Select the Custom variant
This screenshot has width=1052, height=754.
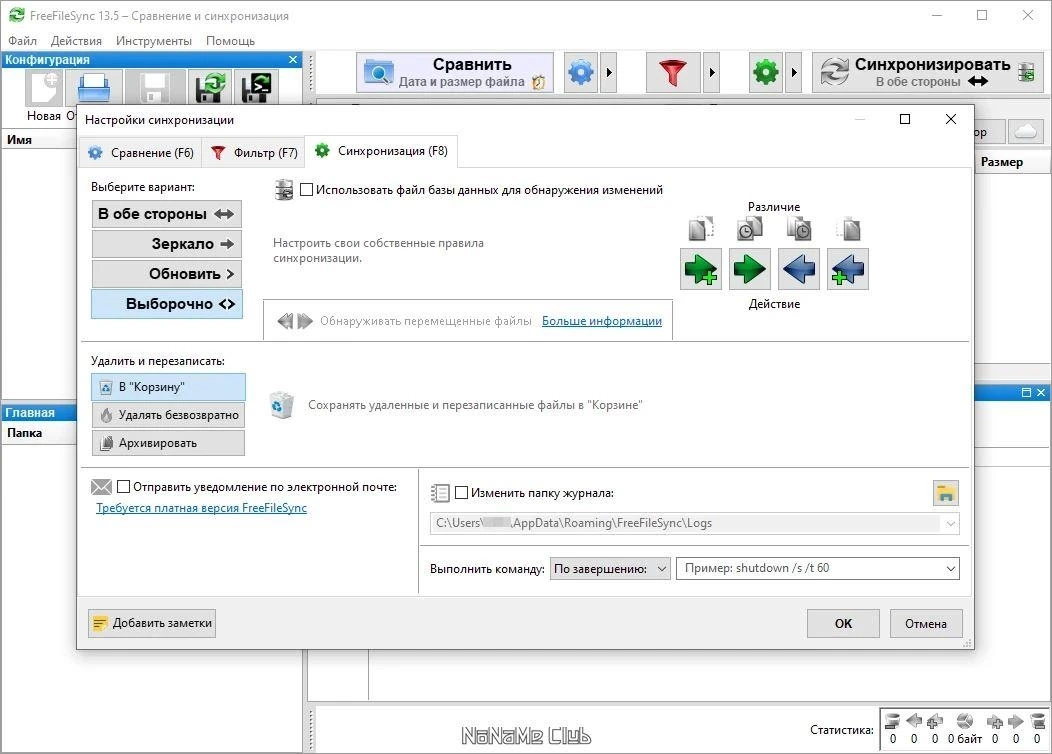pos(166,304)
